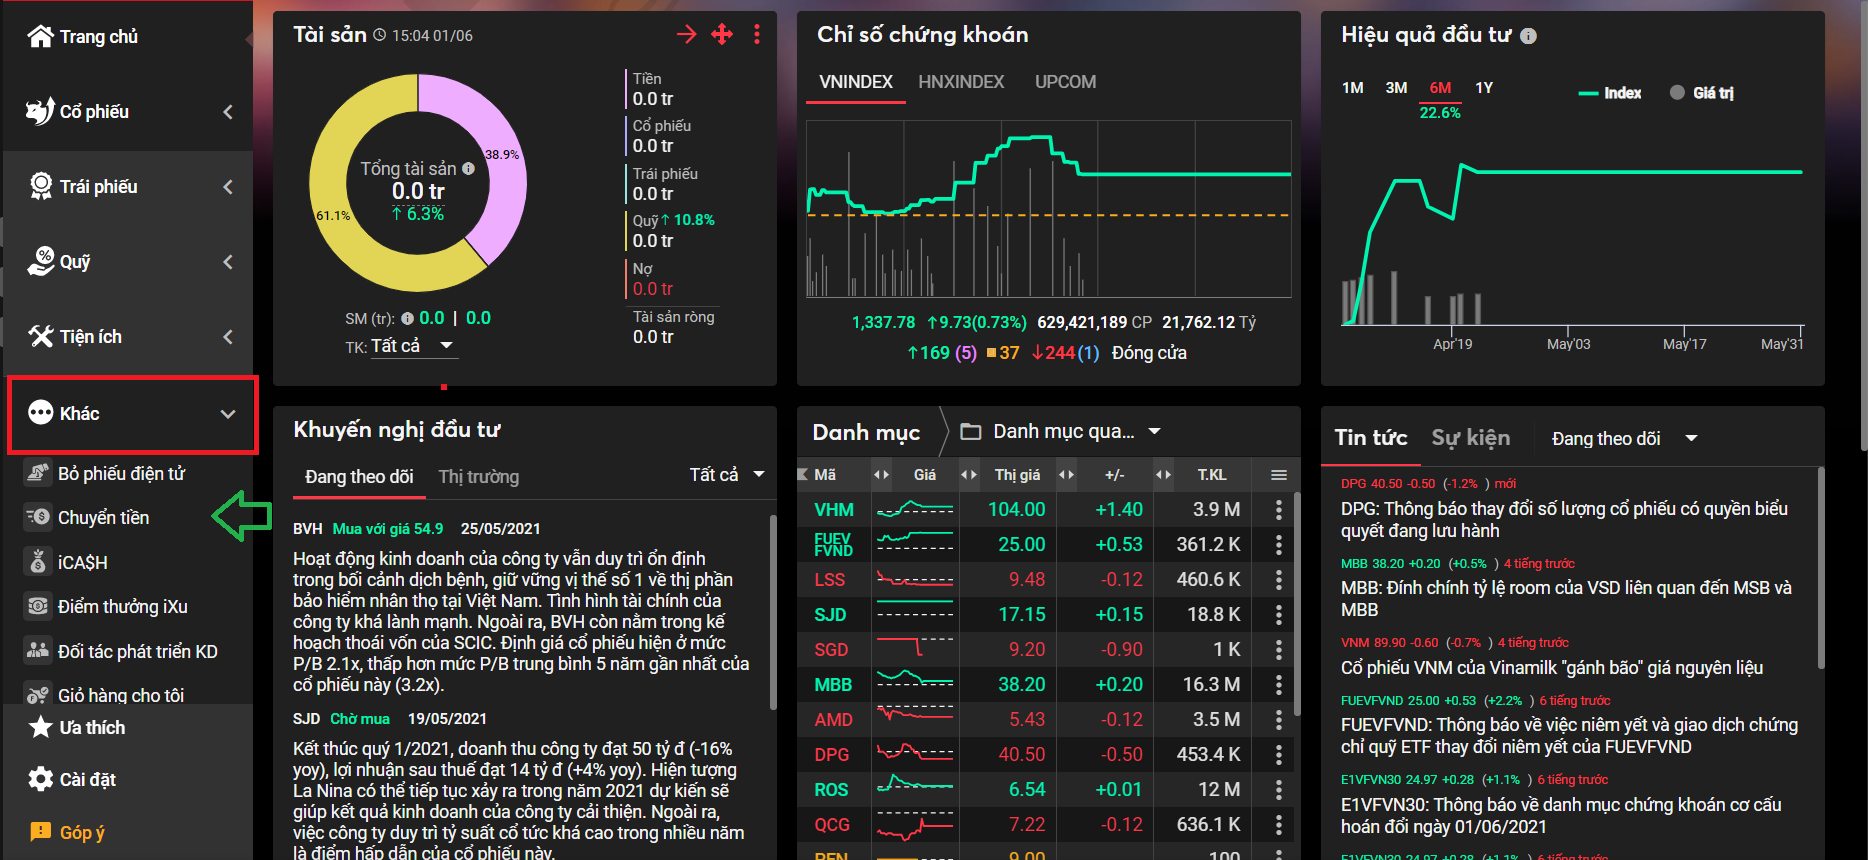The image size is (1868, 860).
Task: Open Góp ý feedback icon
Action: pos(40,832)
